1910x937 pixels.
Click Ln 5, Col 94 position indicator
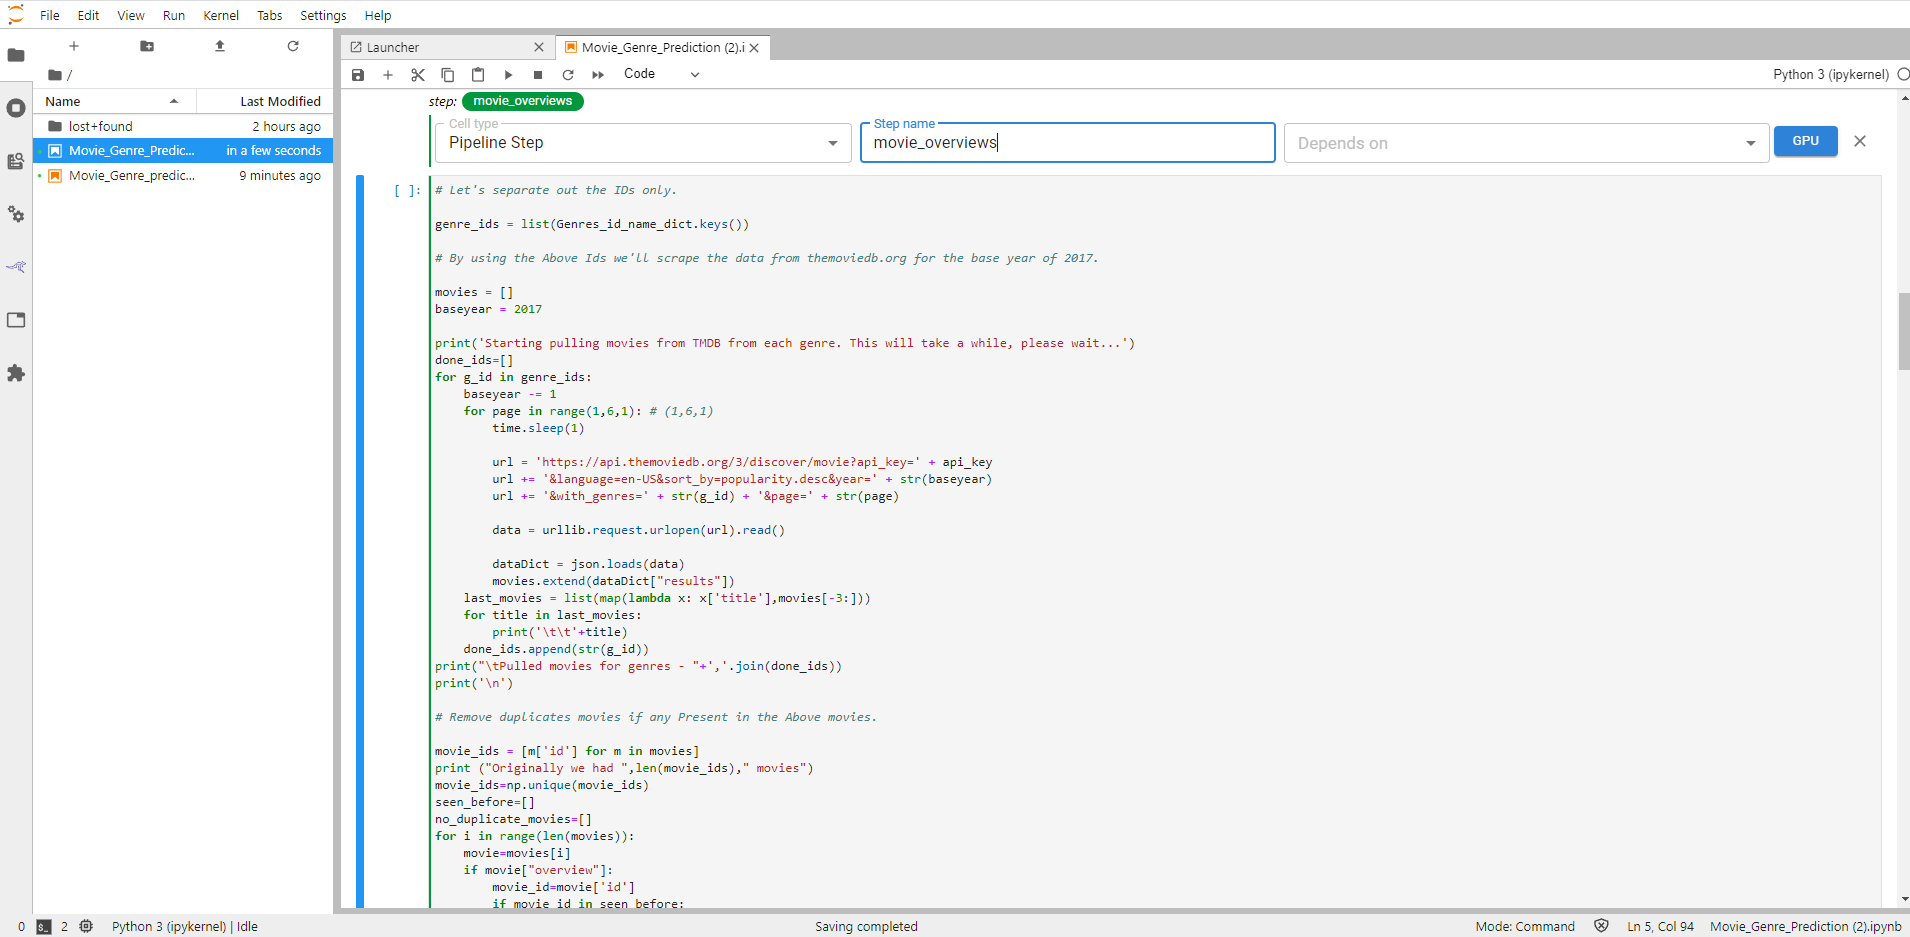point(1660,927)
